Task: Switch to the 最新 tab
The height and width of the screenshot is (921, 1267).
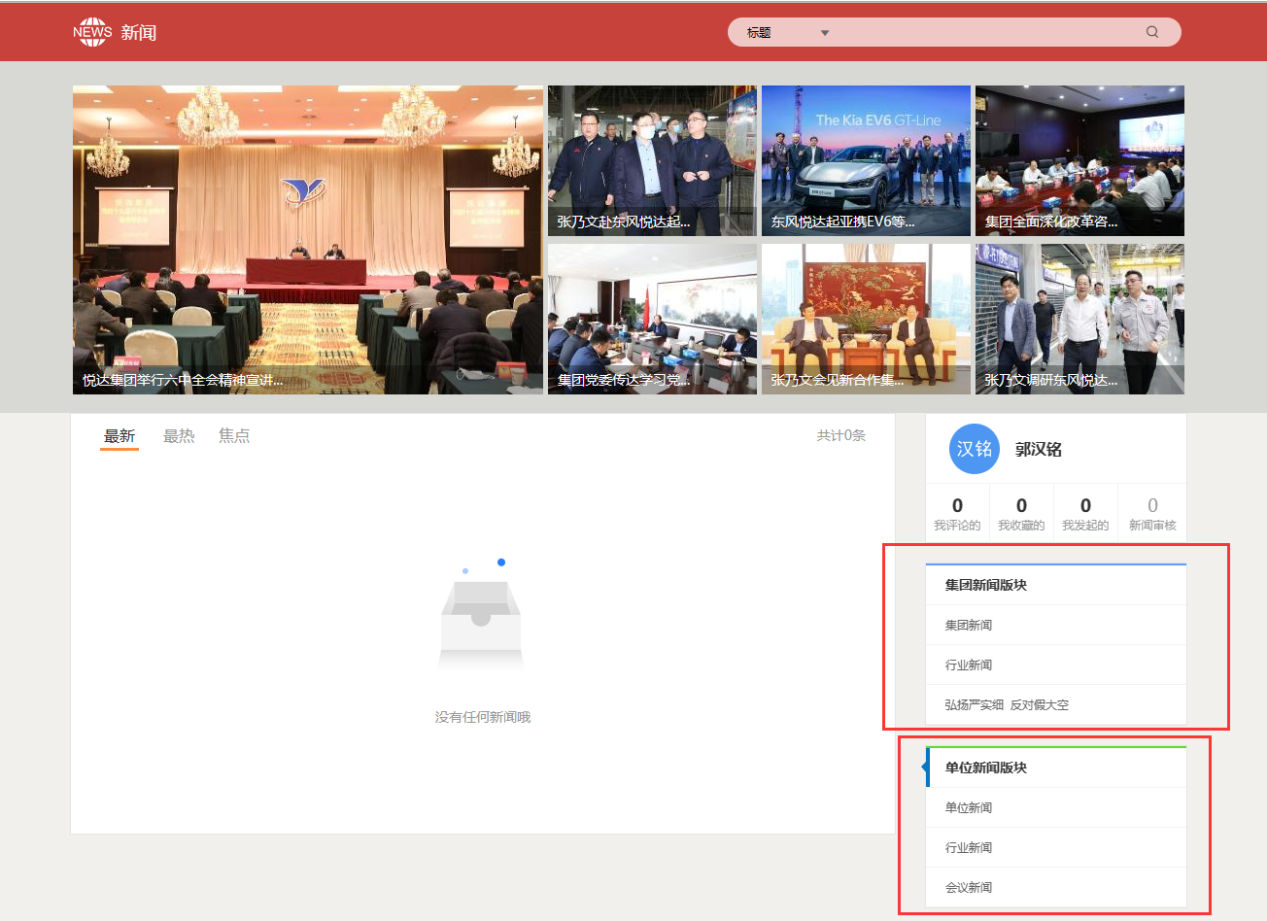Action: point(119,436)
